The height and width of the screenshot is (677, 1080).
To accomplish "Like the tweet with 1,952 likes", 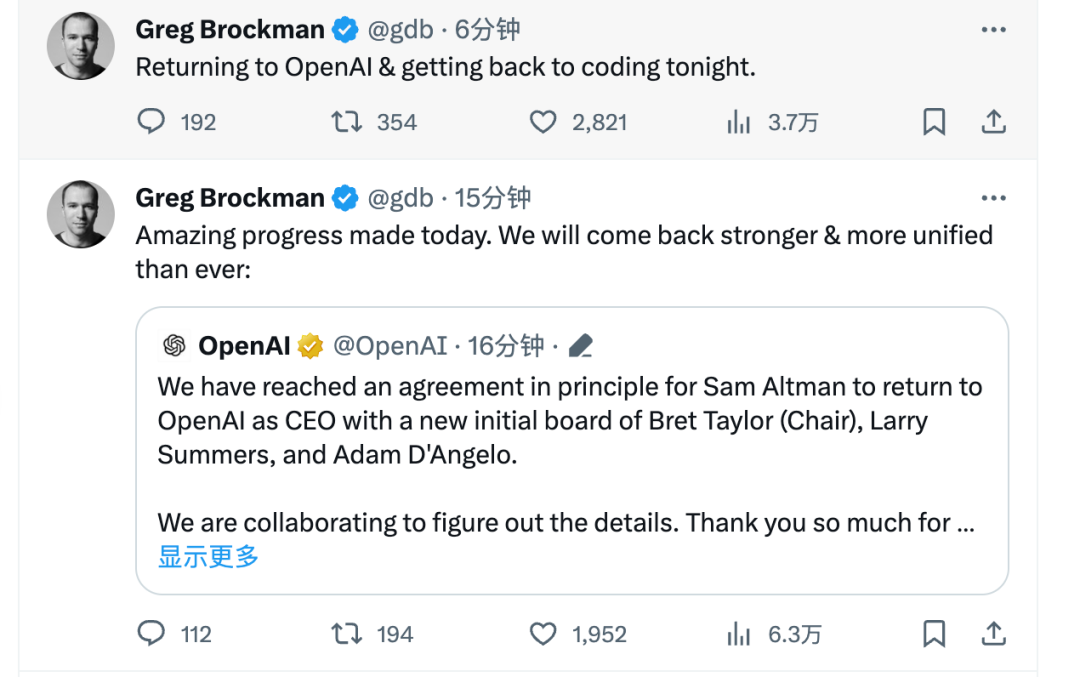I will coord(543,634).
